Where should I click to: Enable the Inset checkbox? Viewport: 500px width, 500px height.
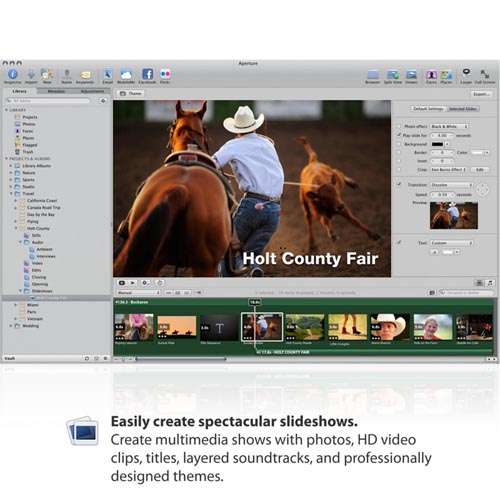click(399, 161)
